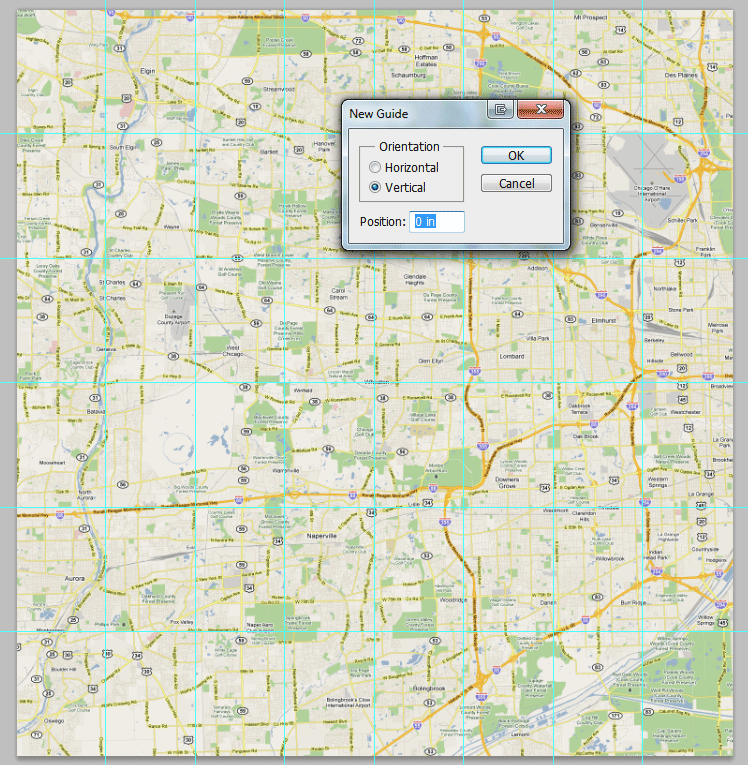Viewport: 748px width, 765px height.
Task: Click the Lombard label on map
Action: pyautogui.click(x=512, y=356)
